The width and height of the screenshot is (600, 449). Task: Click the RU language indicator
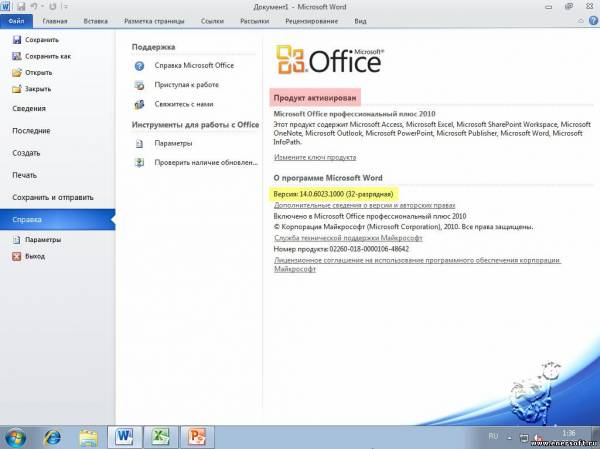[493, 436]
